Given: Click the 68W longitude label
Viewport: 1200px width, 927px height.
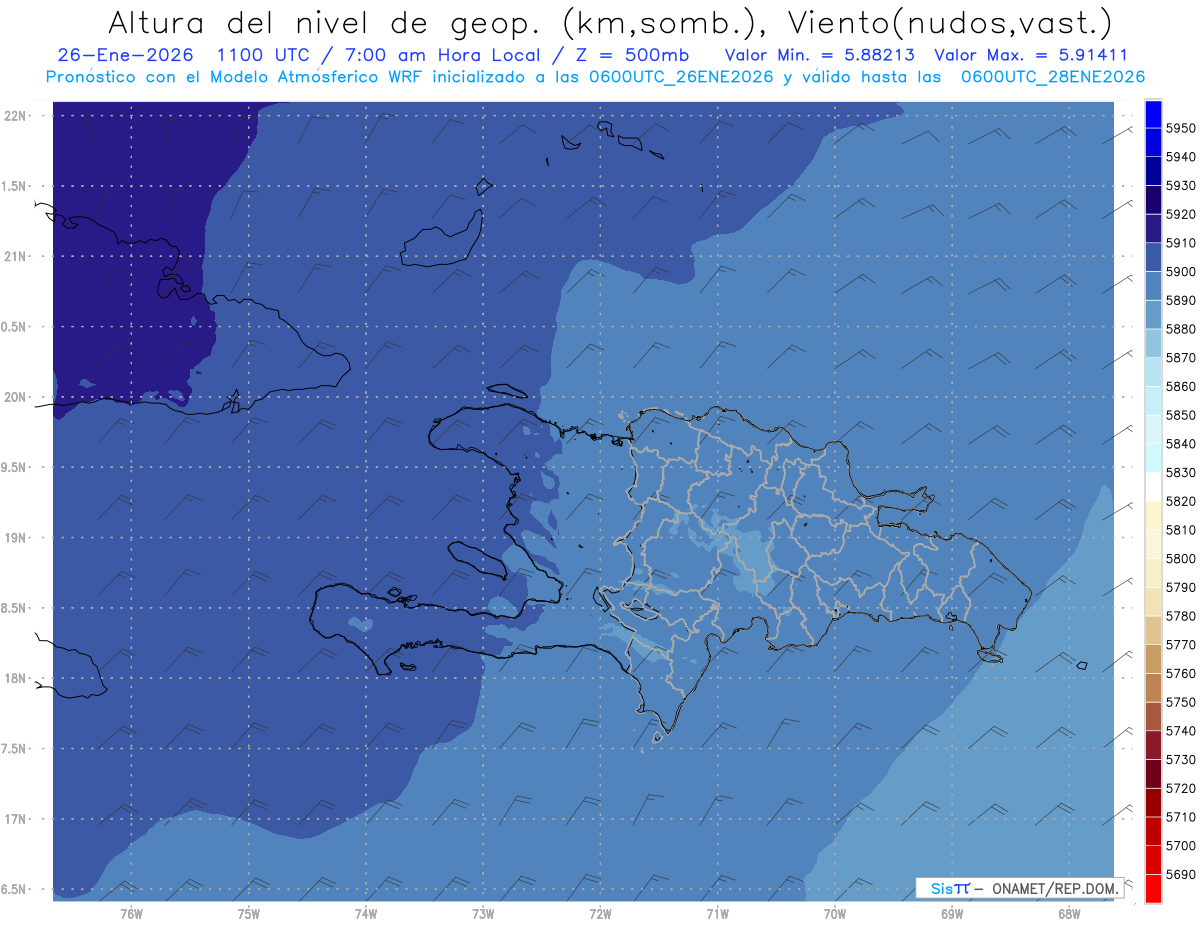Looking at the screenshot, I should pyautogui.click(x=1069, y=915).
